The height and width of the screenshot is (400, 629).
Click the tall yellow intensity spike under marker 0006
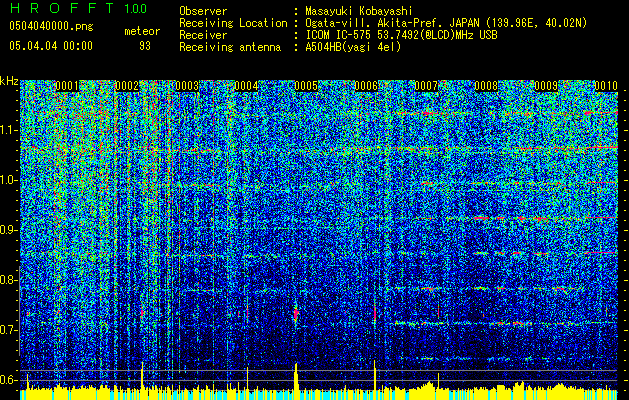[x=375, y=376]
